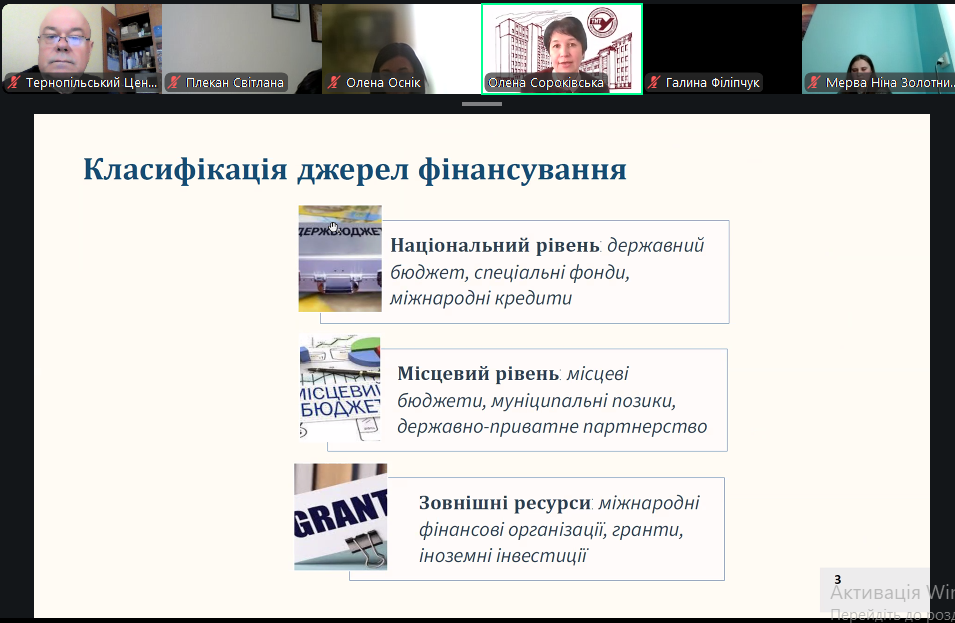The height and width of the screenshot is (623, 955).
Task: Select Олена Оснік video tile
Action: (400, 40)
